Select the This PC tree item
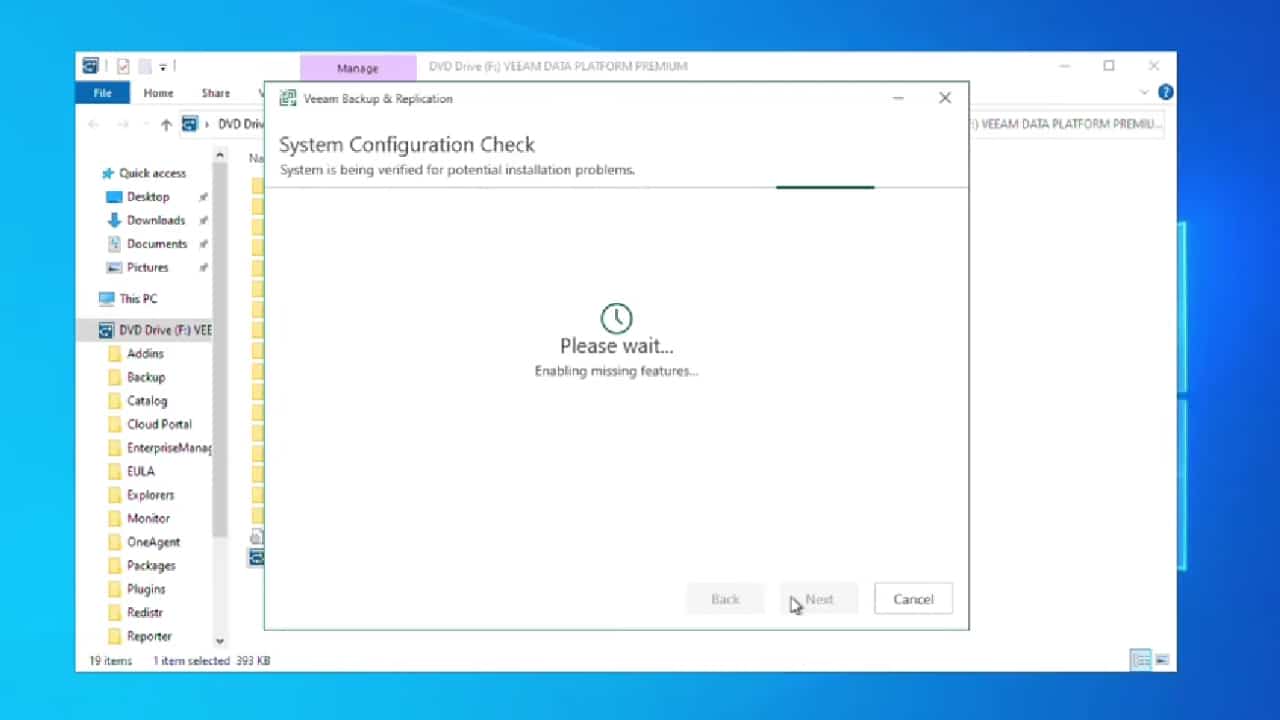This screenshot has height=720, width=1280. pyautogui.click(x=138, y=298)
